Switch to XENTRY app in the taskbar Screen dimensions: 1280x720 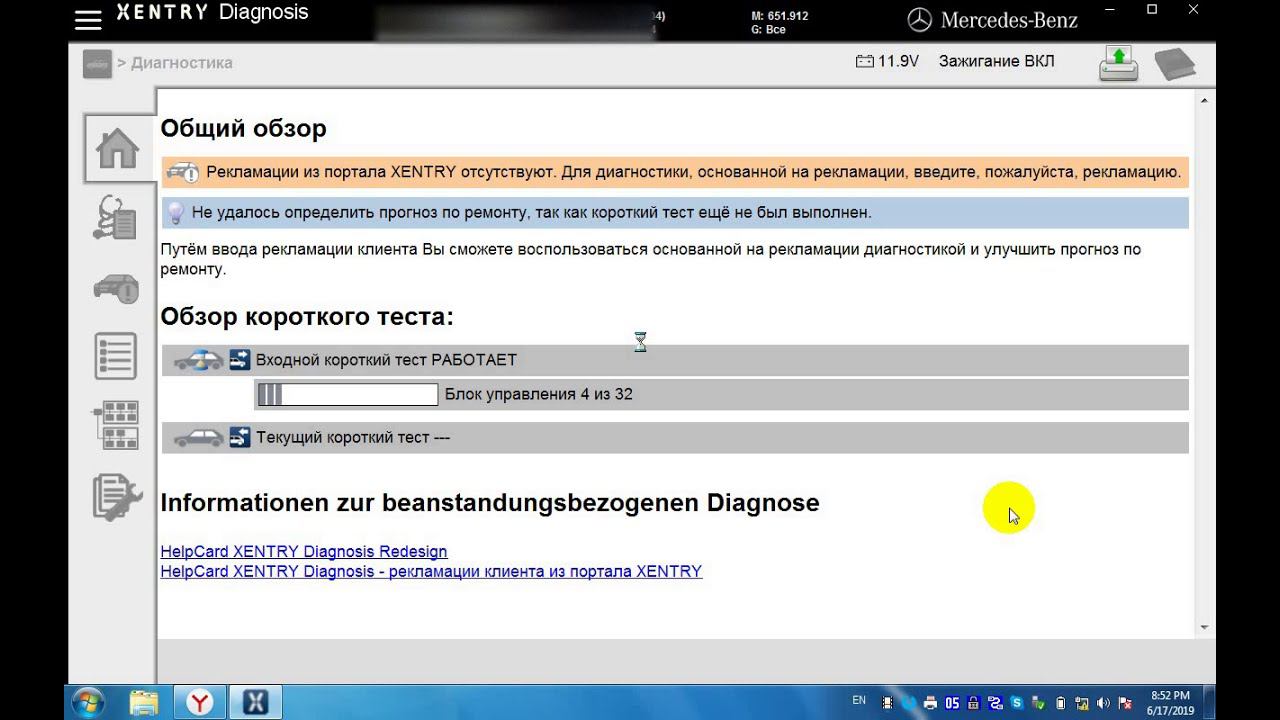click(256, 702)
